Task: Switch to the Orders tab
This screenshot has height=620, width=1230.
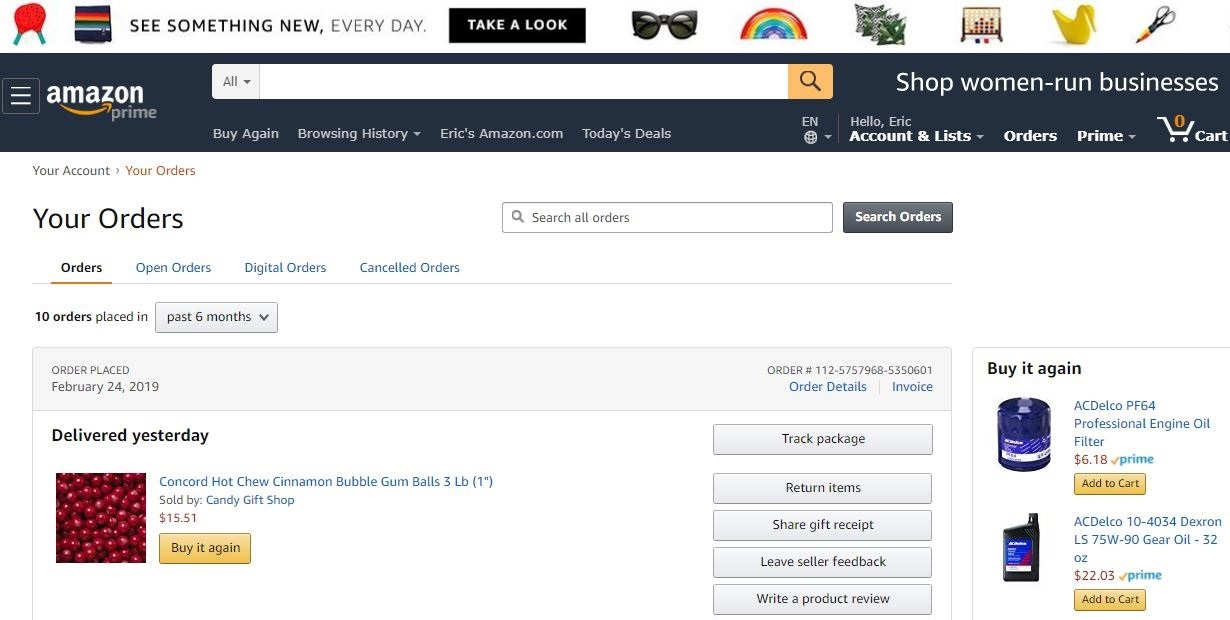Action: click(x=81, y=267)
